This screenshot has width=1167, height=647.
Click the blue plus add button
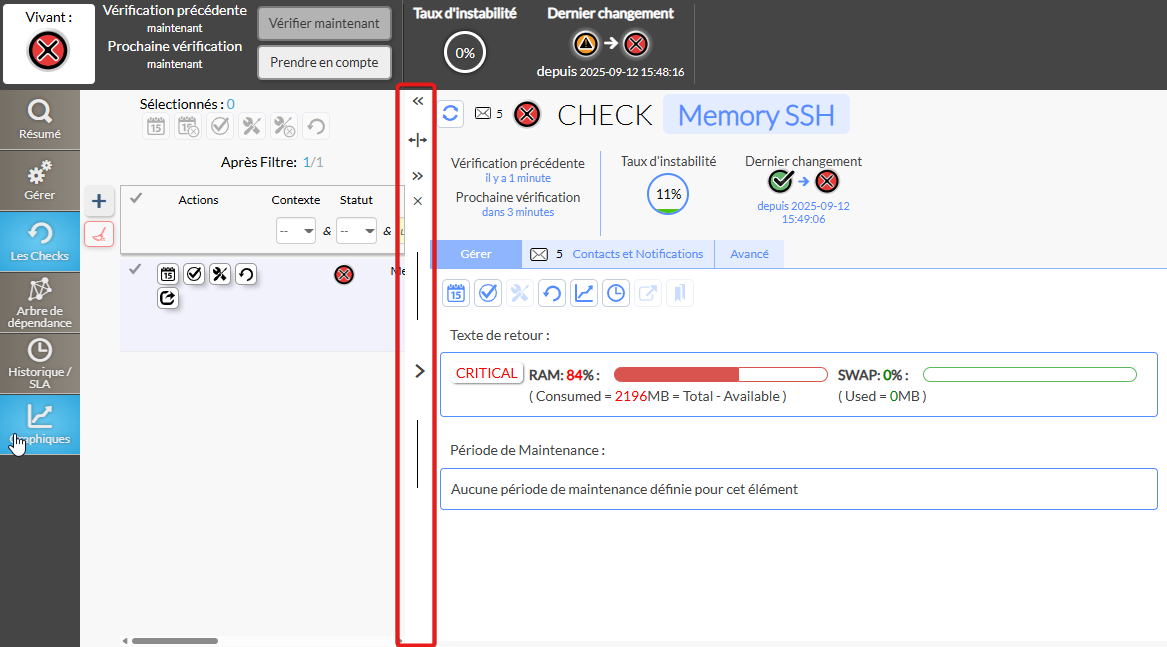pyautogui.click(x=99, y=201)
